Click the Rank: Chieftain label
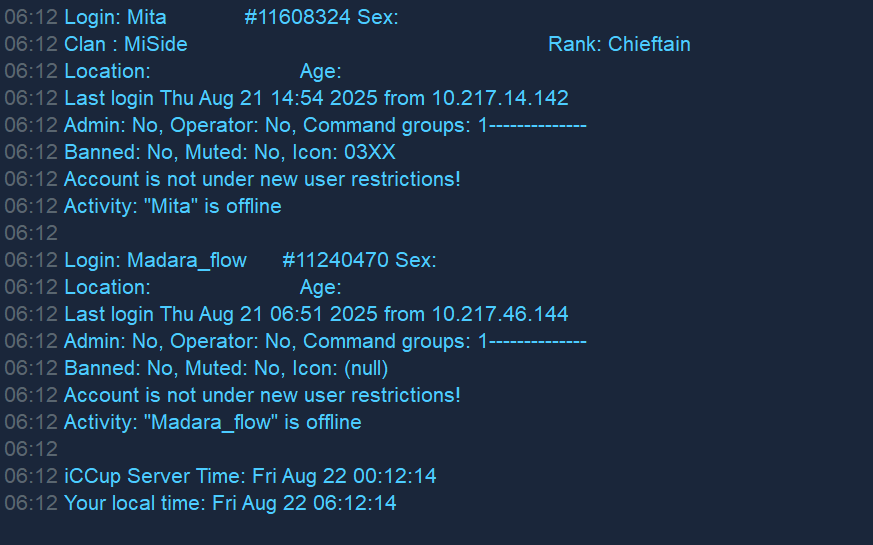Screen dimensions: 873x545 point(619,45)
